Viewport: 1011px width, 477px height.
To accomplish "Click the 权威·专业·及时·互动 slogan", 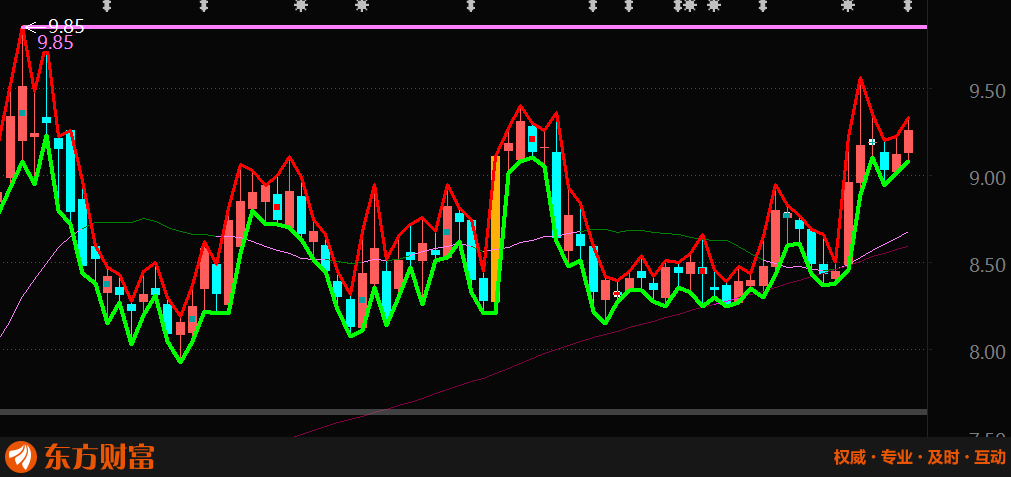I will click(x=919, y=458).
